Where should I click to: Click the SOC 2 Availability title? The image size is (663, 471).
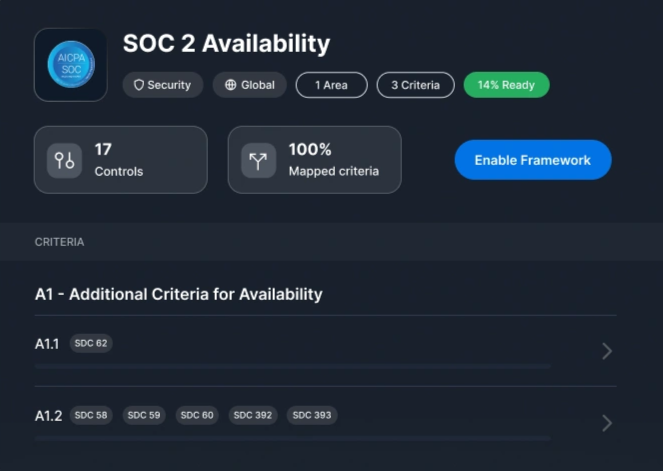(x=226, y=44)
